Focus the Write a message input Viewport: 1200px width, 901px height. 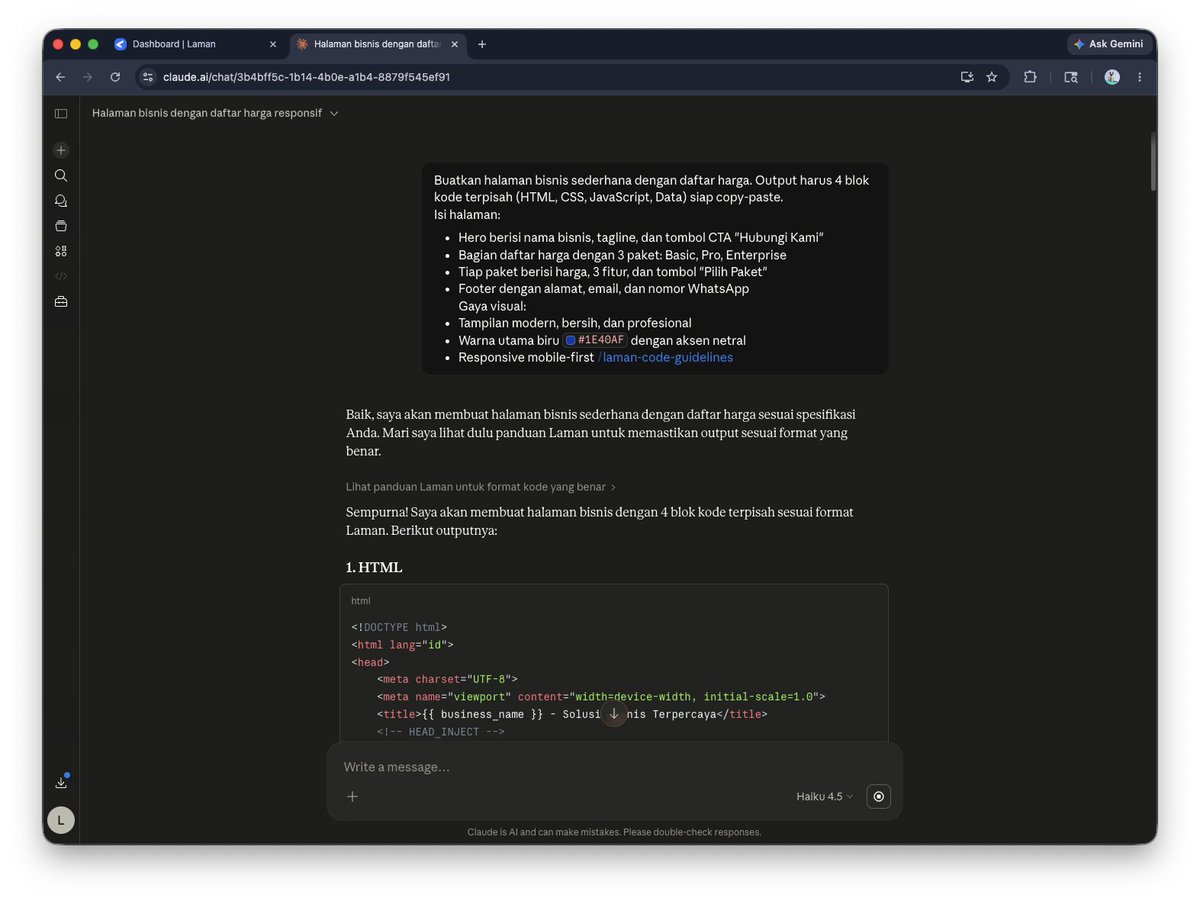614,767
